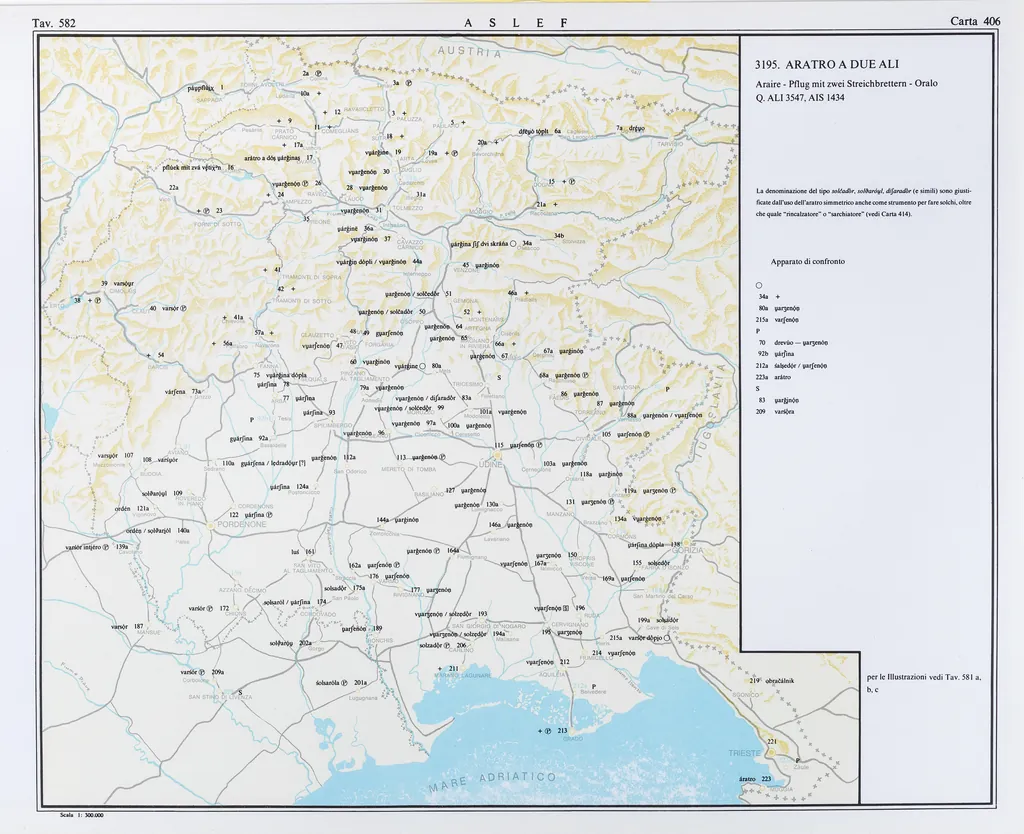Click the circled P symbol at point 3a
1024x834 pixels.
click(408, 84)
